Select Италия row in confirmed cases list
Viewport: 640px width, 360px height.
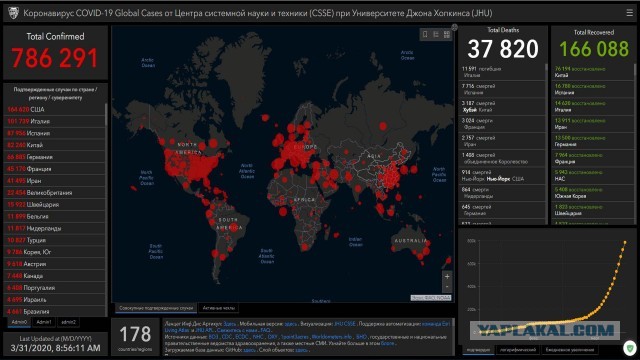[x=54, y=121]
